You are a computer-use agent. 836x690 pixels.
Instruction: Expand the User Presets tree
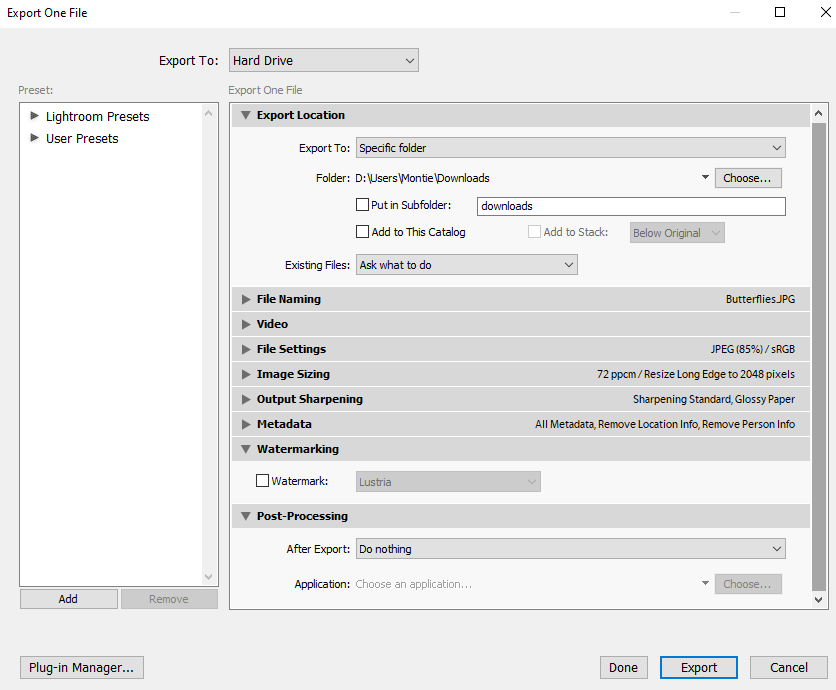coord(34,138)
